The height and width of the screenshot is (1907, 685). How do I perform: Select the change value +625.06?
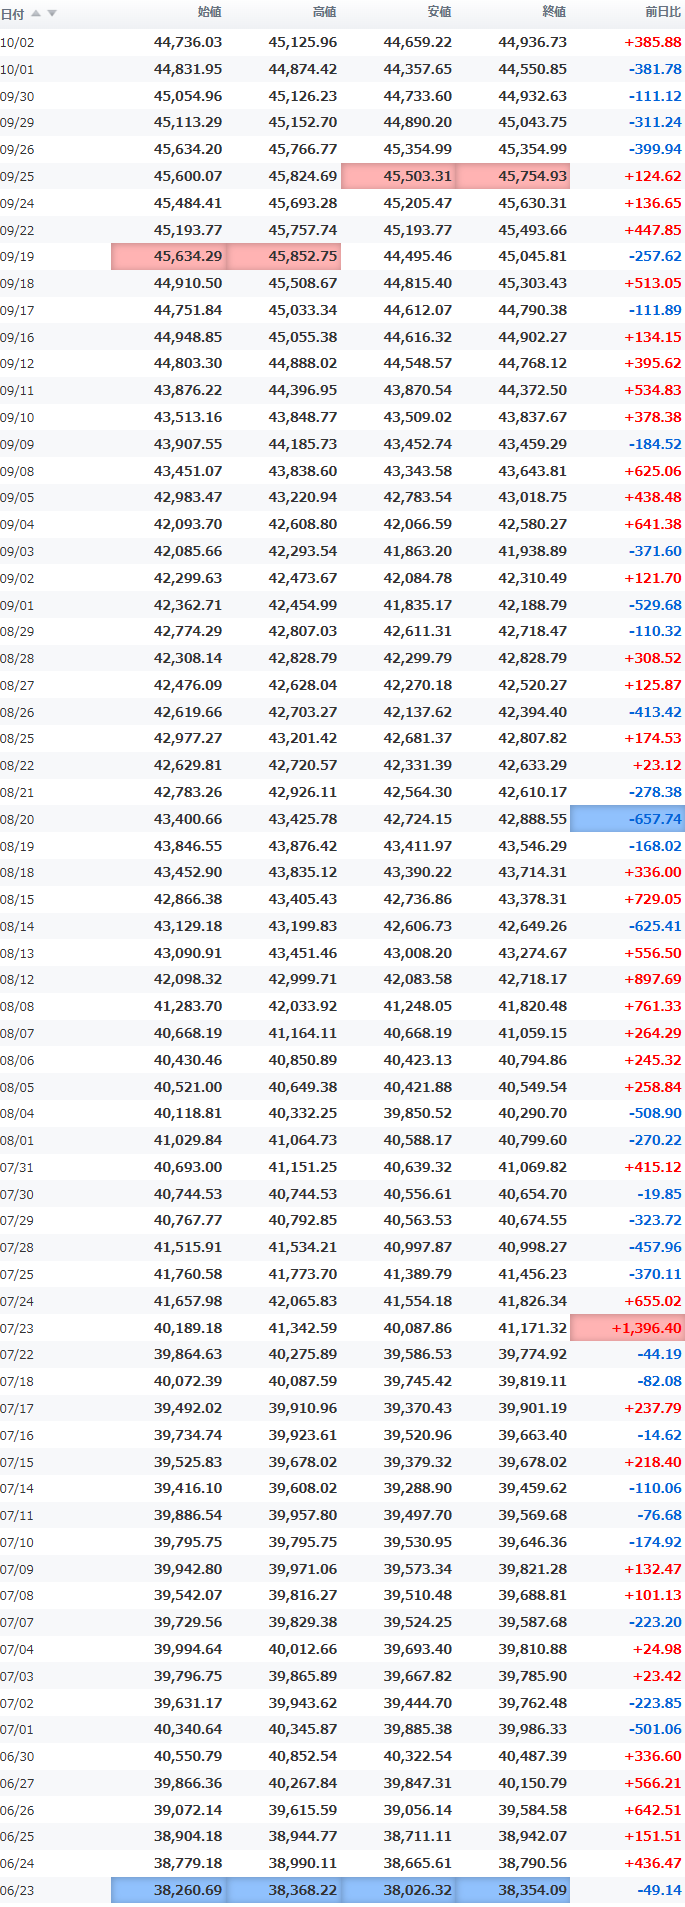coord(652,471)
